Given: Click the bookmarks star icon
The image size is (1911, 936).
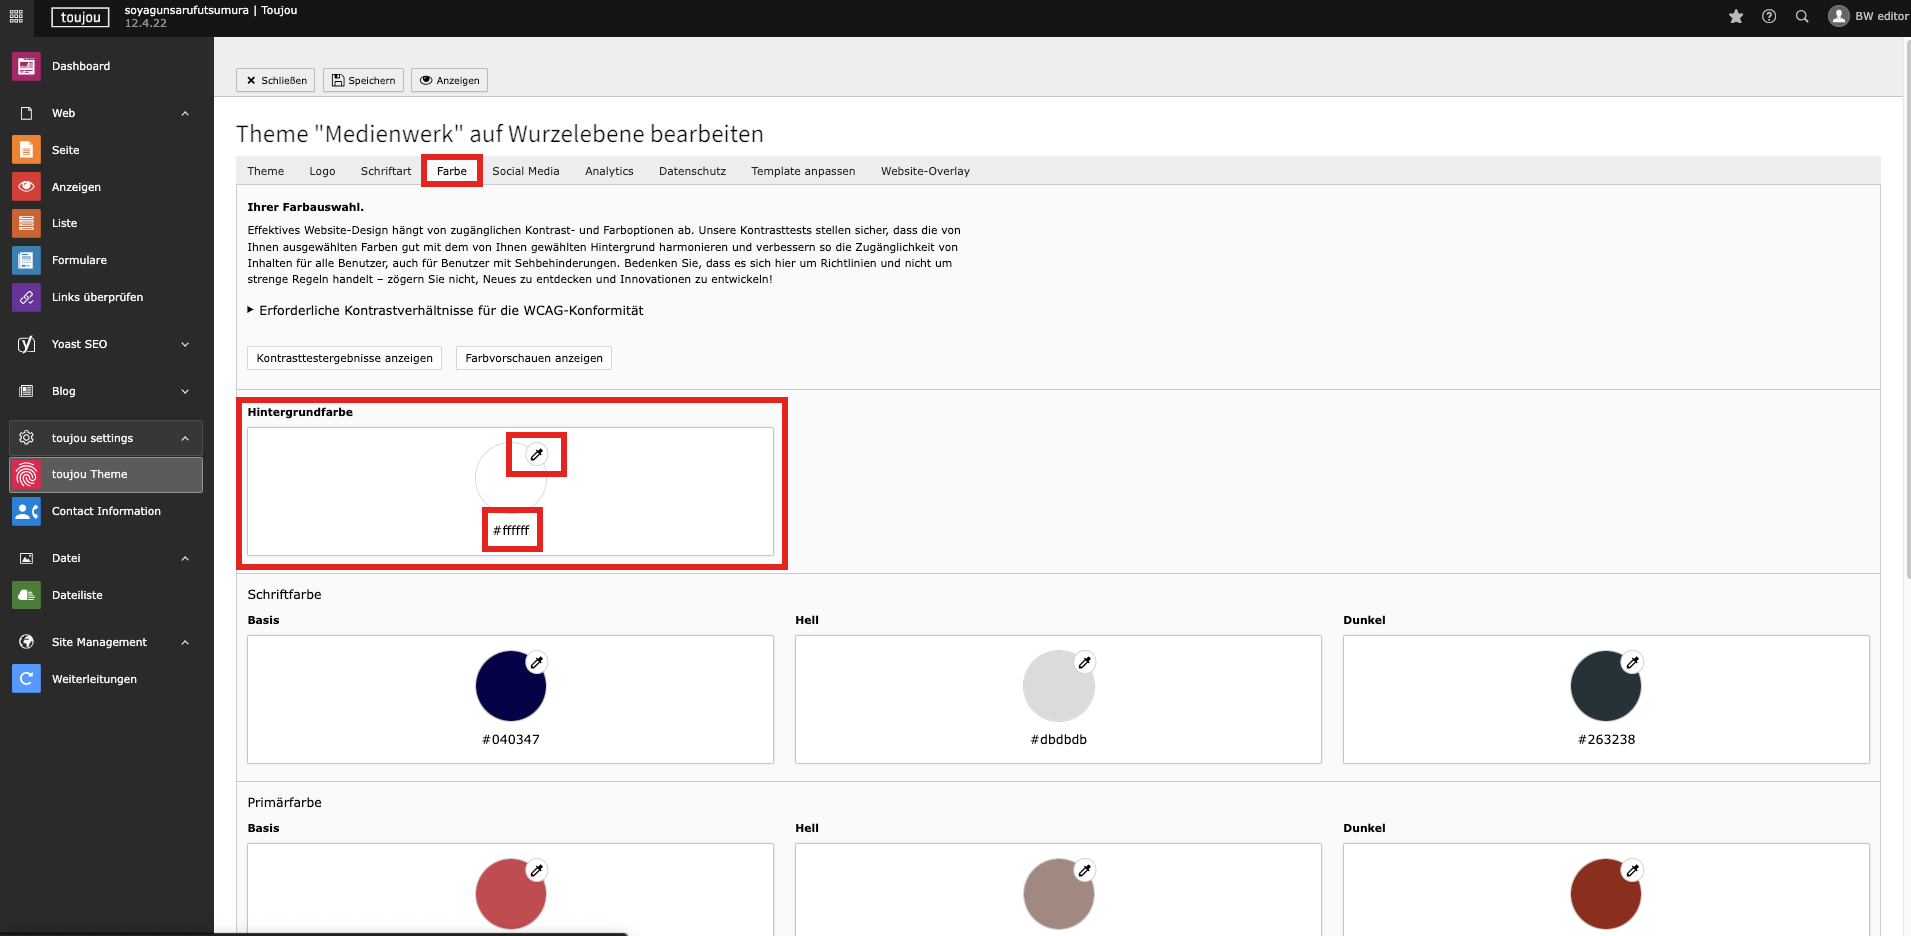Looking at the screenshot, I should pos(1736,16).
